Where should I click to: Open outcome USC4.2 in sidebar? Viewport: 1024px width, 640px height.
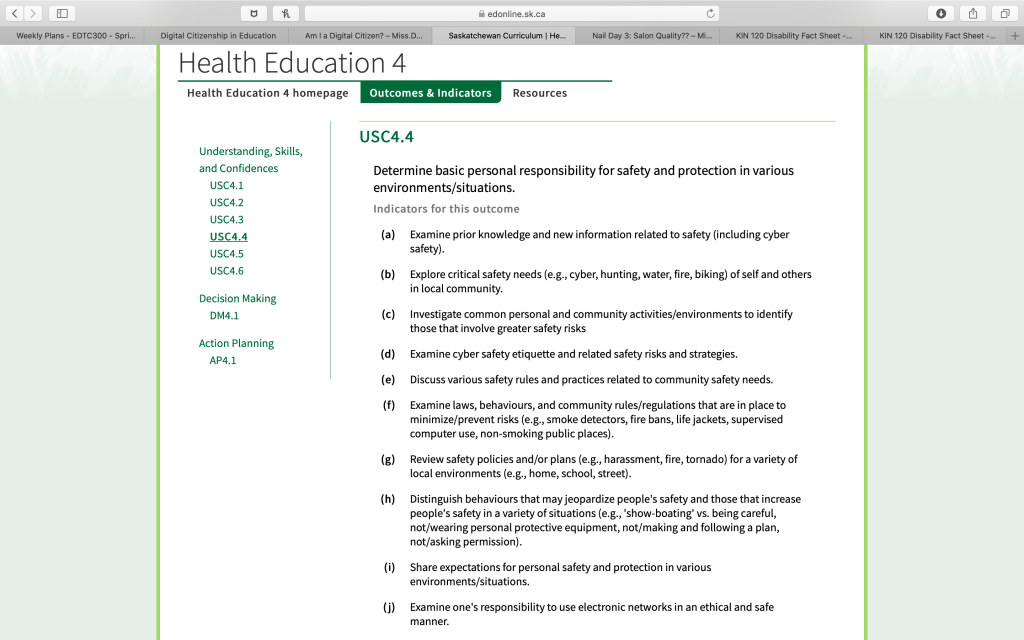coord(226,202)
